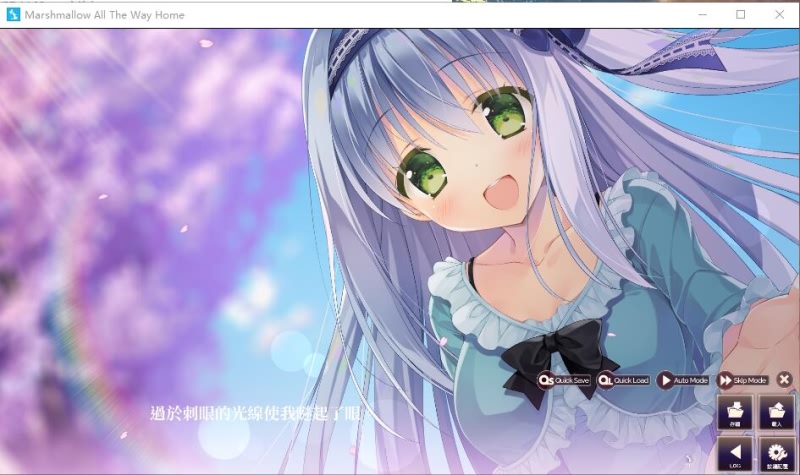Viewport: 800px width, 475px height.
Task: Open the LOG backlog button
Action: click(x=735, y=453)
